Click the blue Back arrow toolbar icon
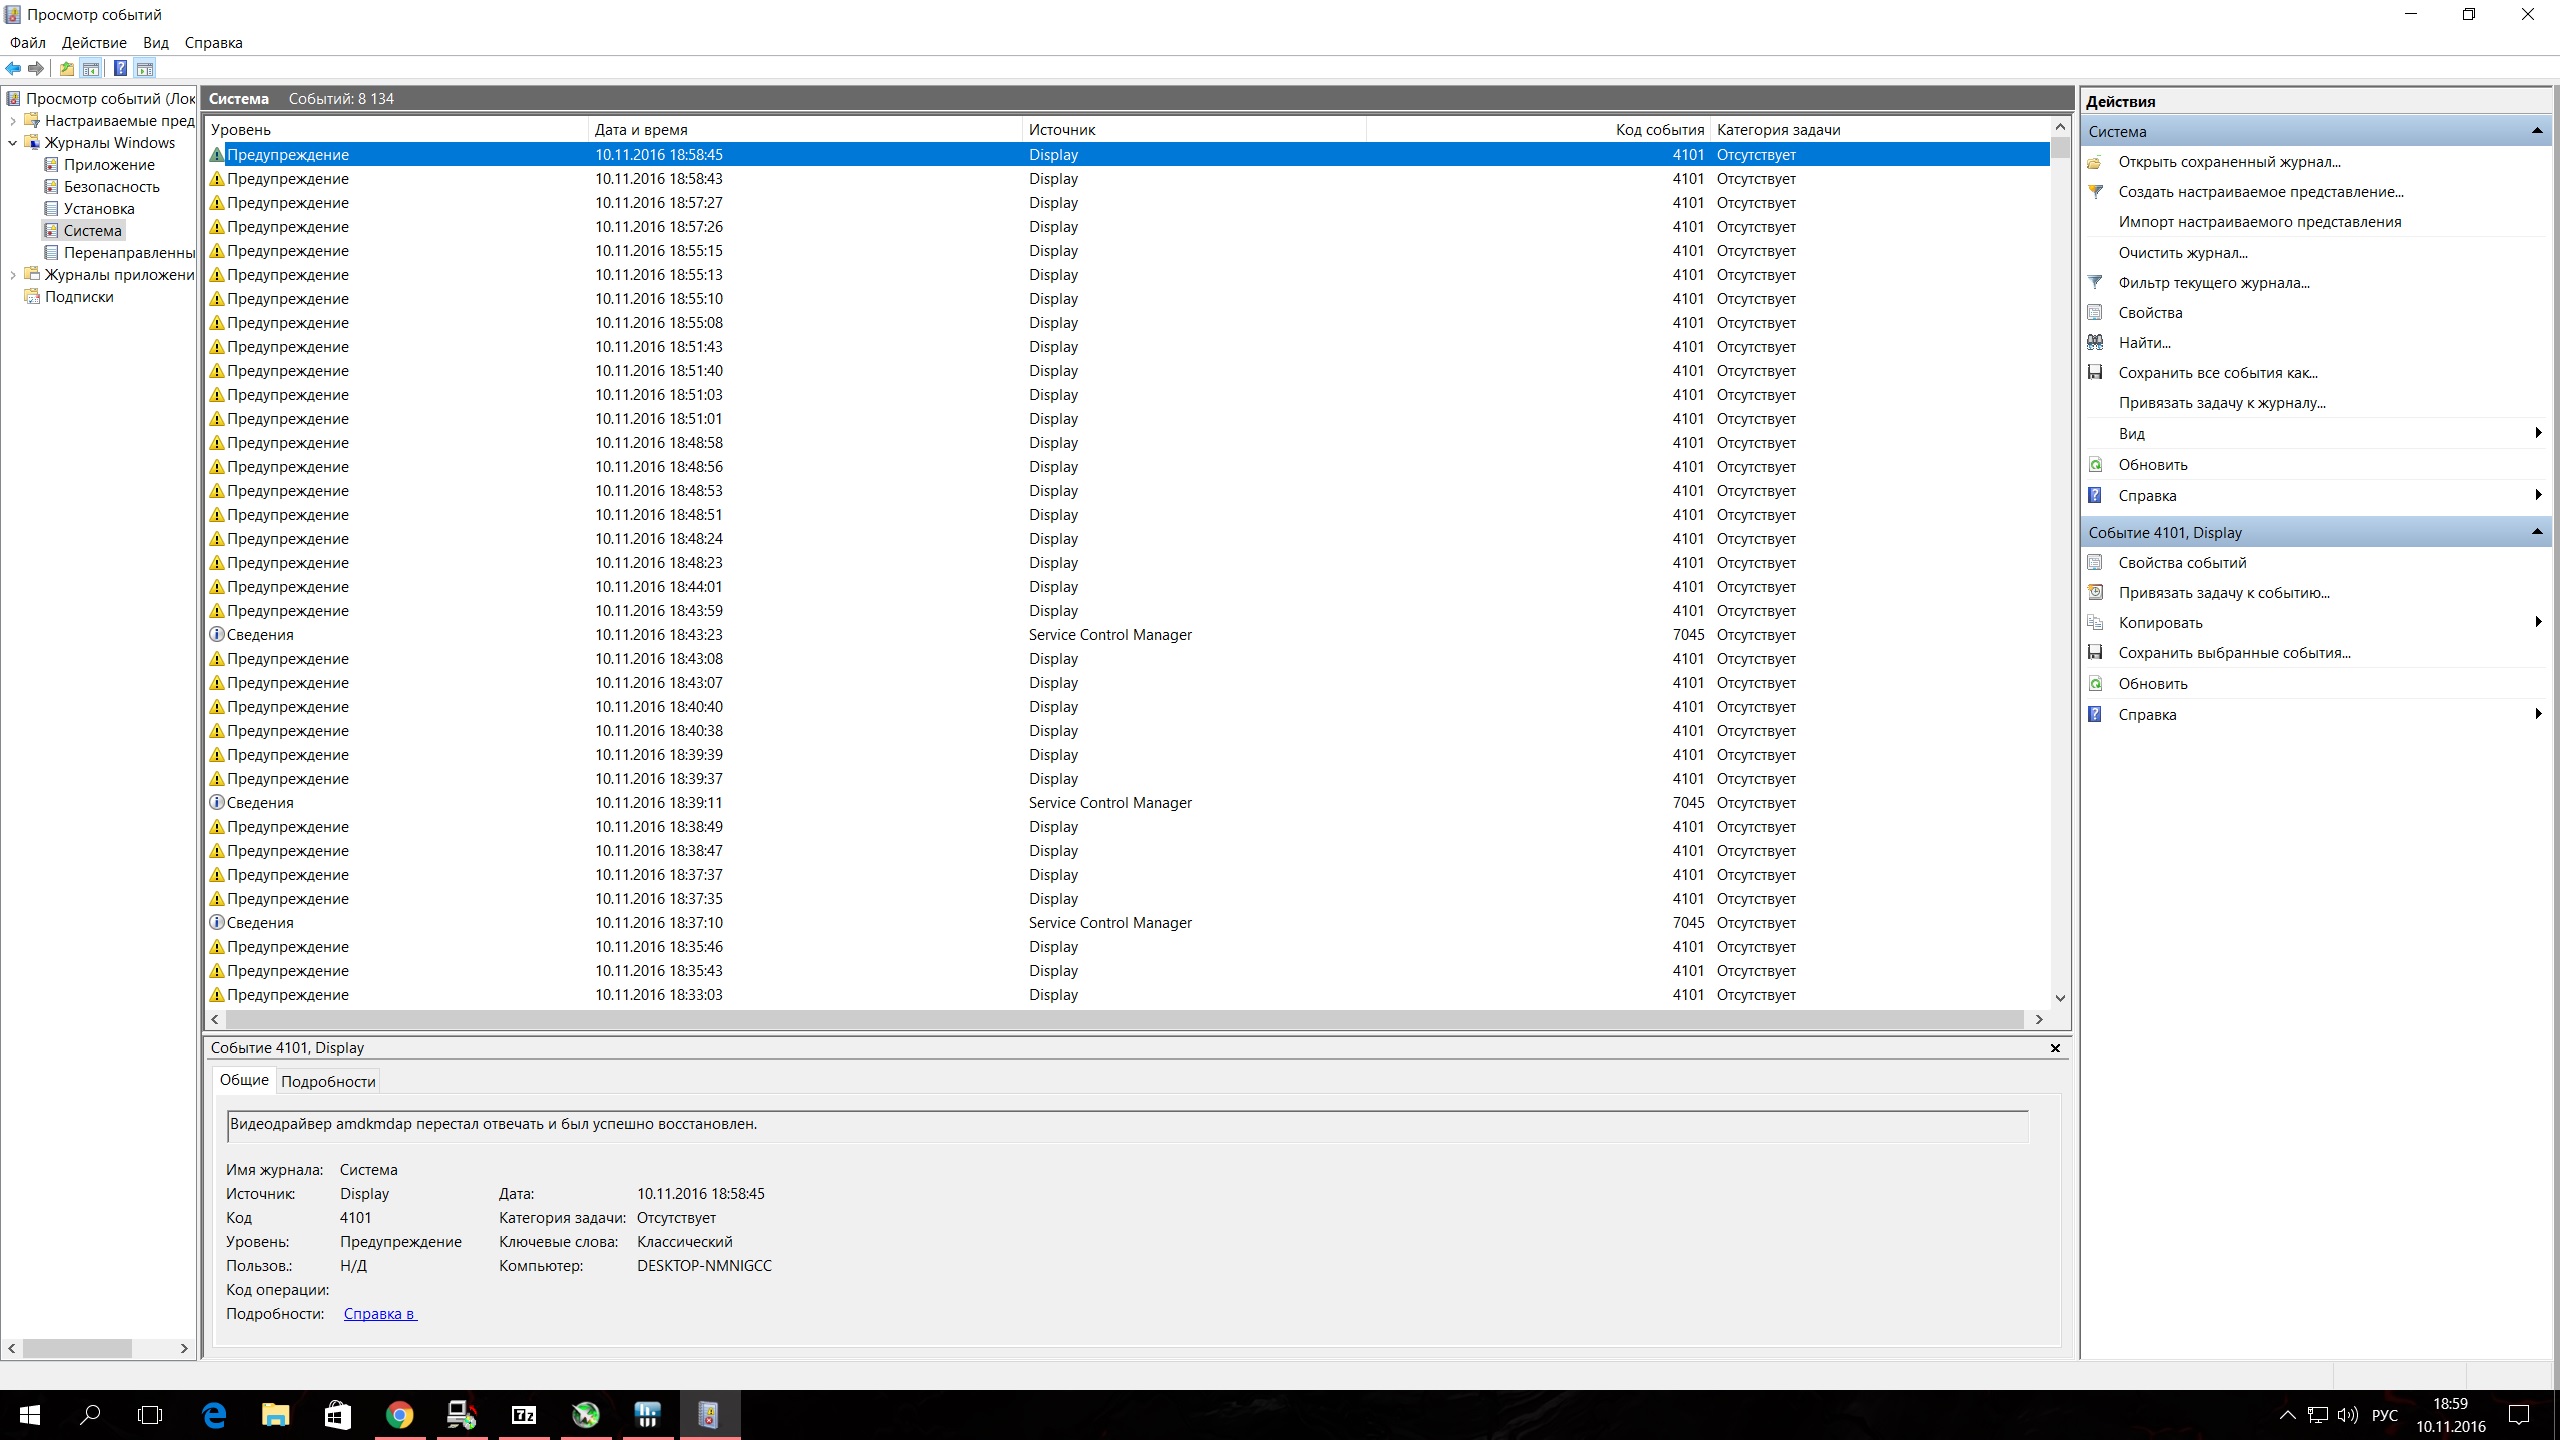The width and height of the screenshot is (2560, 1440). click(13, 68)
